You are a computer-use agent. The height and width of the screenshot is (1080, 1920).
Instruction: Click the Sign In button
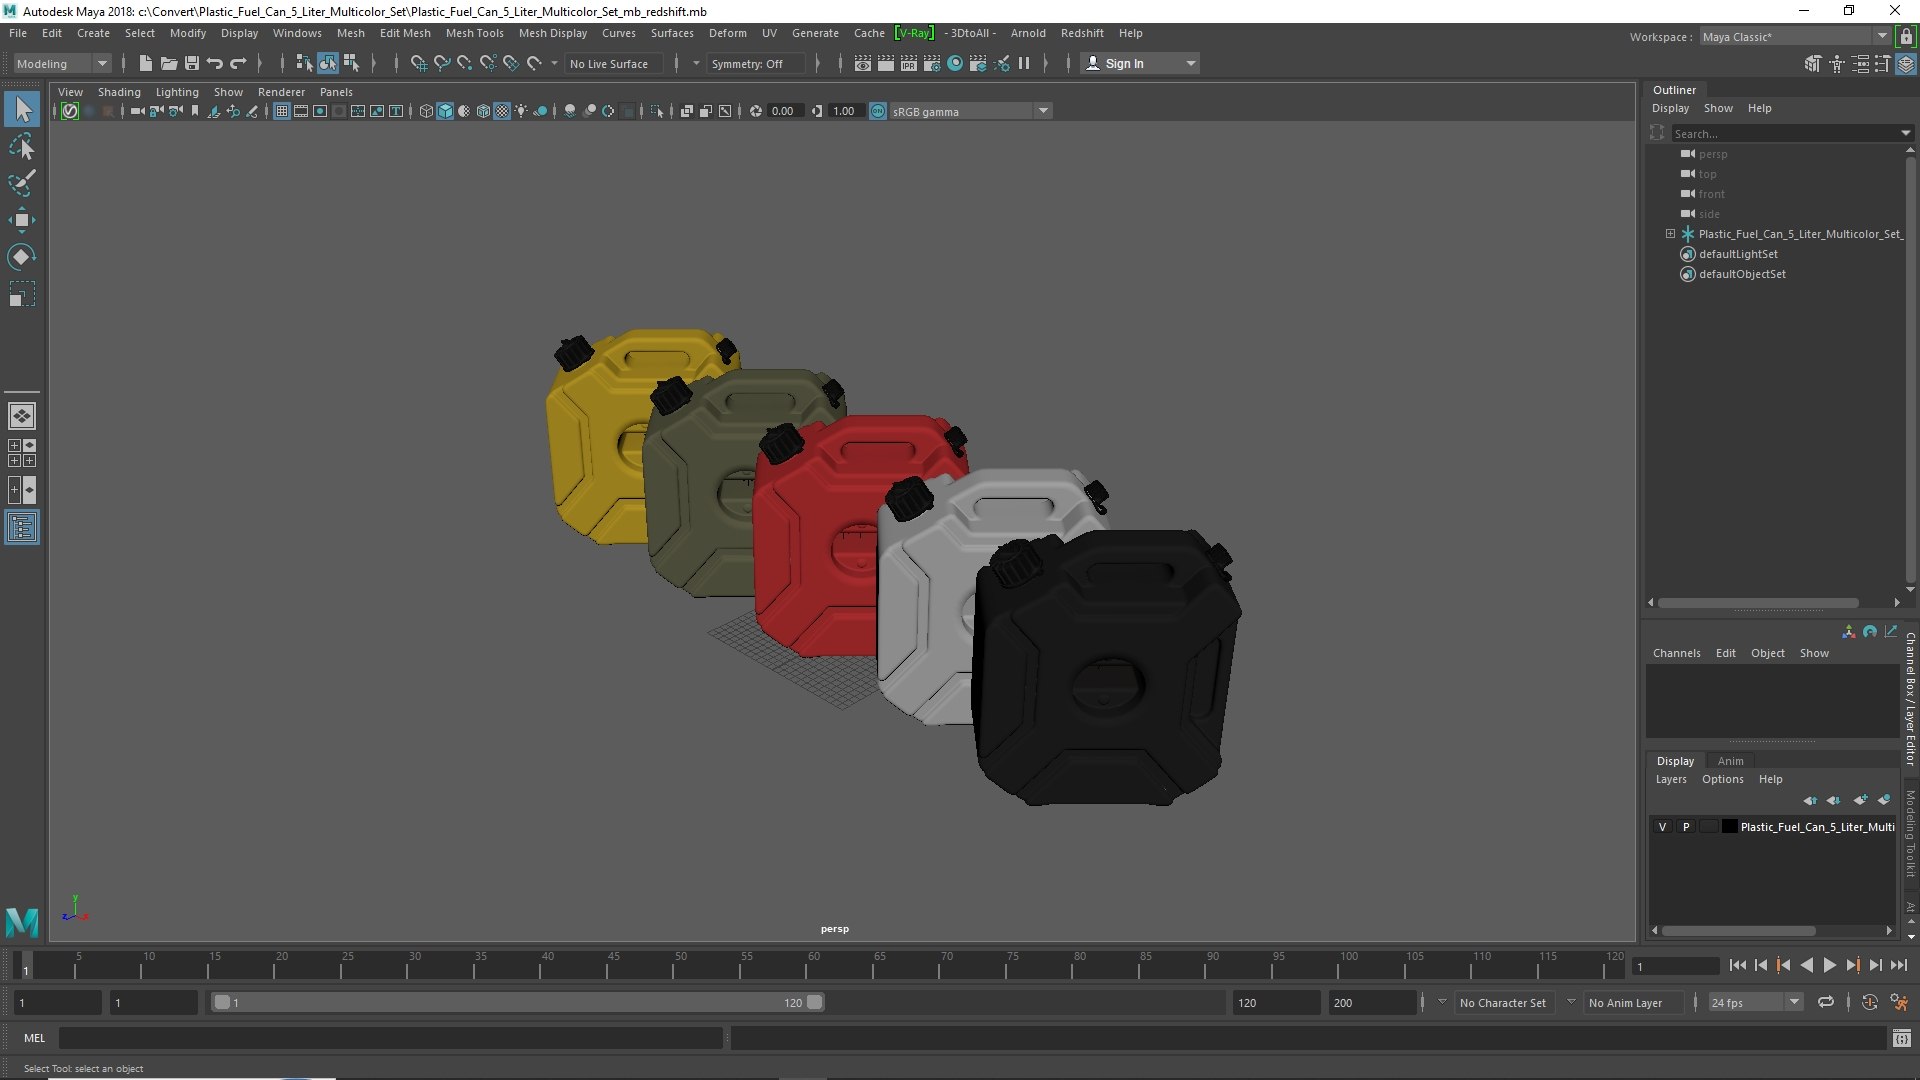[x=1140, y=63]
